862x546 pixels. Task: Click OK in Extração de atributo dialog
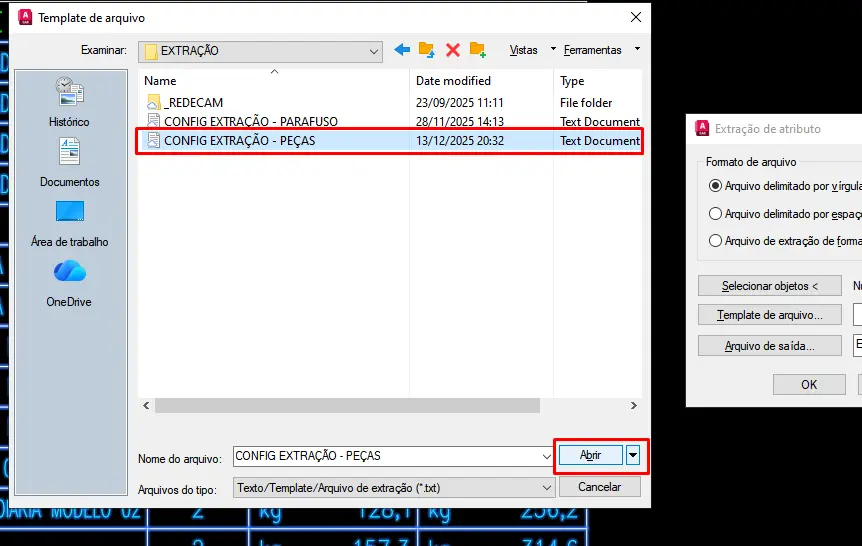click(809, 384)
